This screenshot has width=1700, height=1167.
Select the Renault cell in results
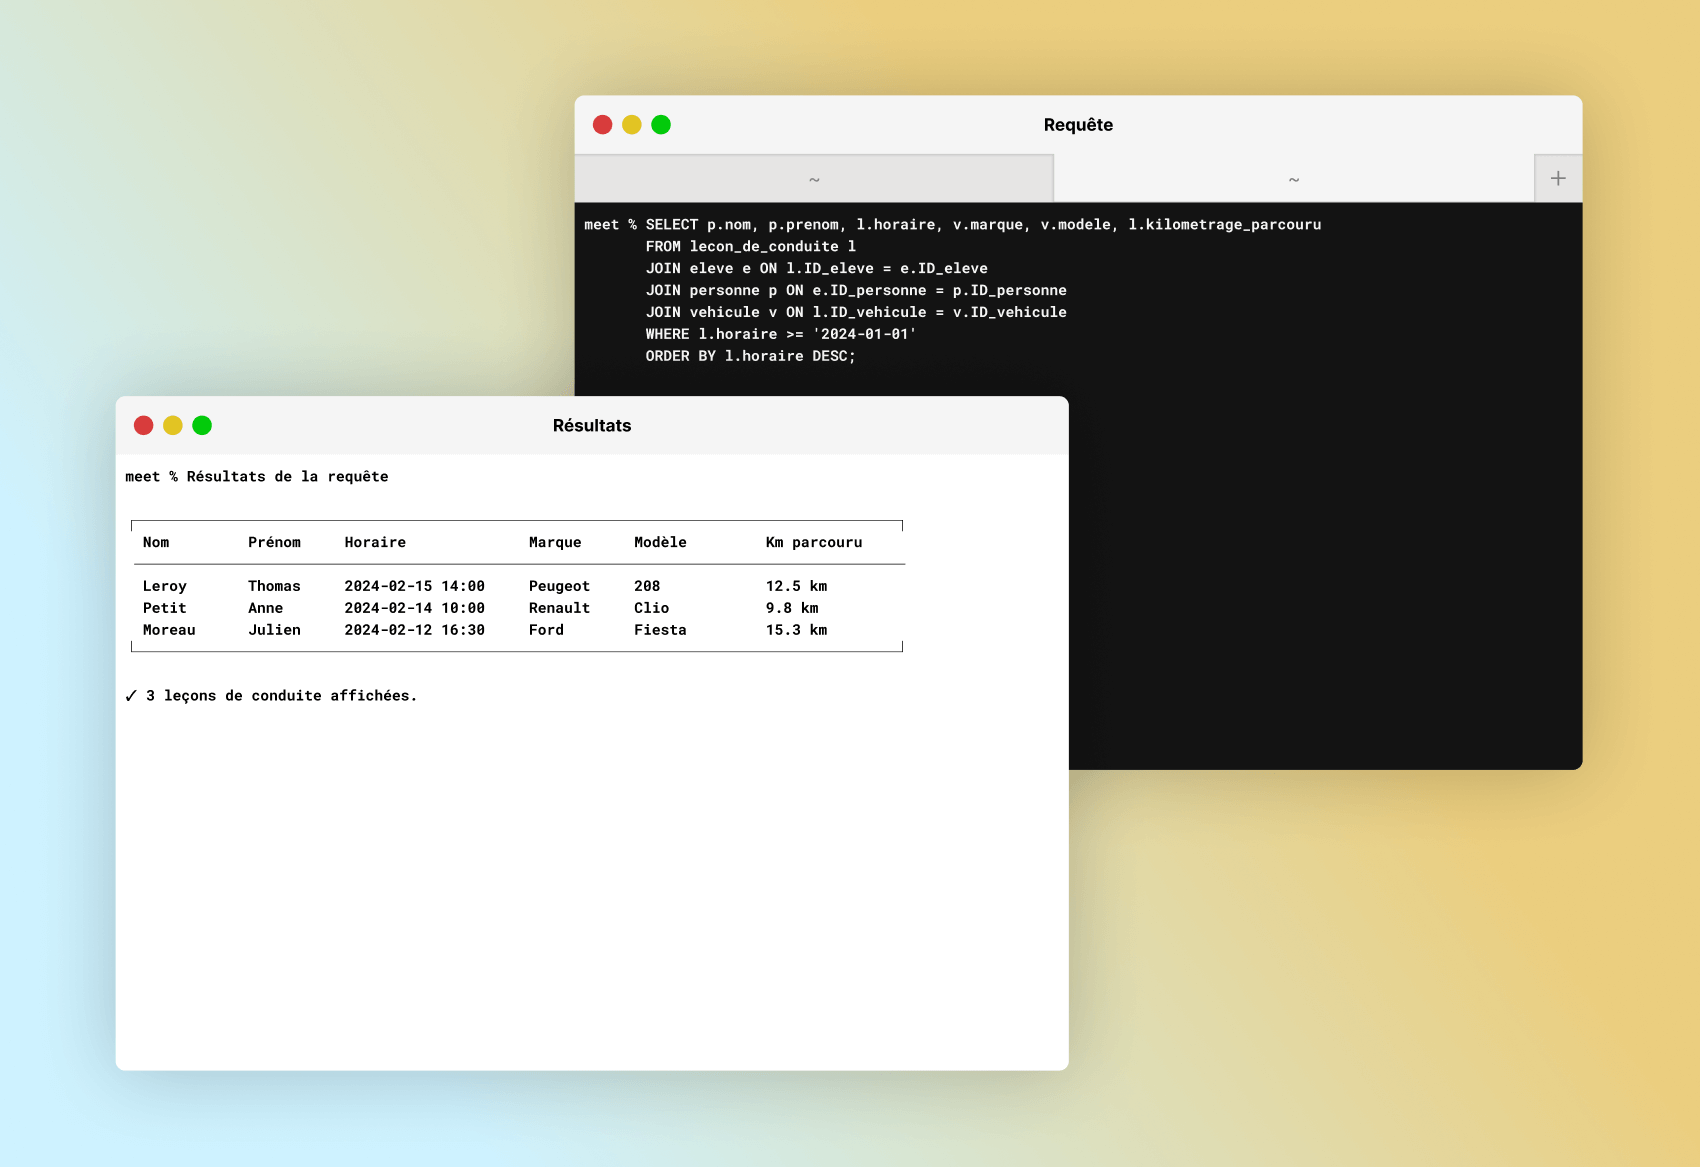[x=559, y=608]
